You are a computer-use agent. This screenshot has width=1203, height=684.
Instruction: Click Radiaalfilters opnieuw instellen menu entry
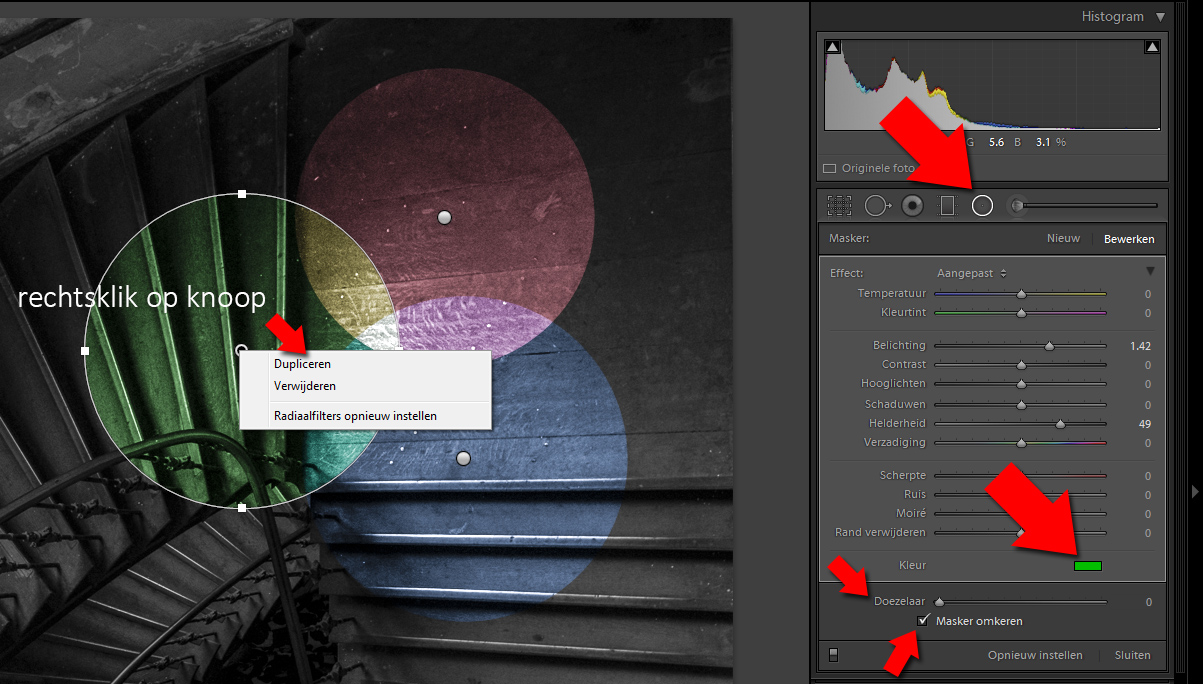click(x=355, y=416)
